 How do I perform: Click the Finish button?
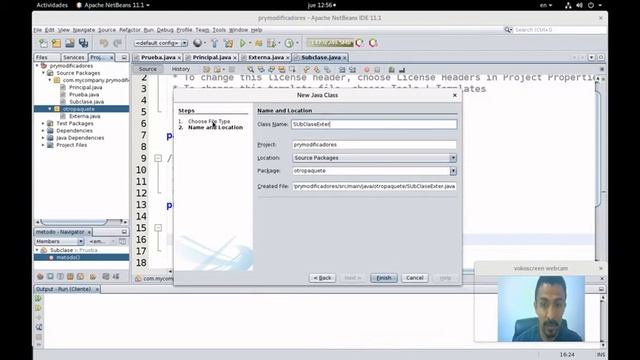[x=384, y=278]
